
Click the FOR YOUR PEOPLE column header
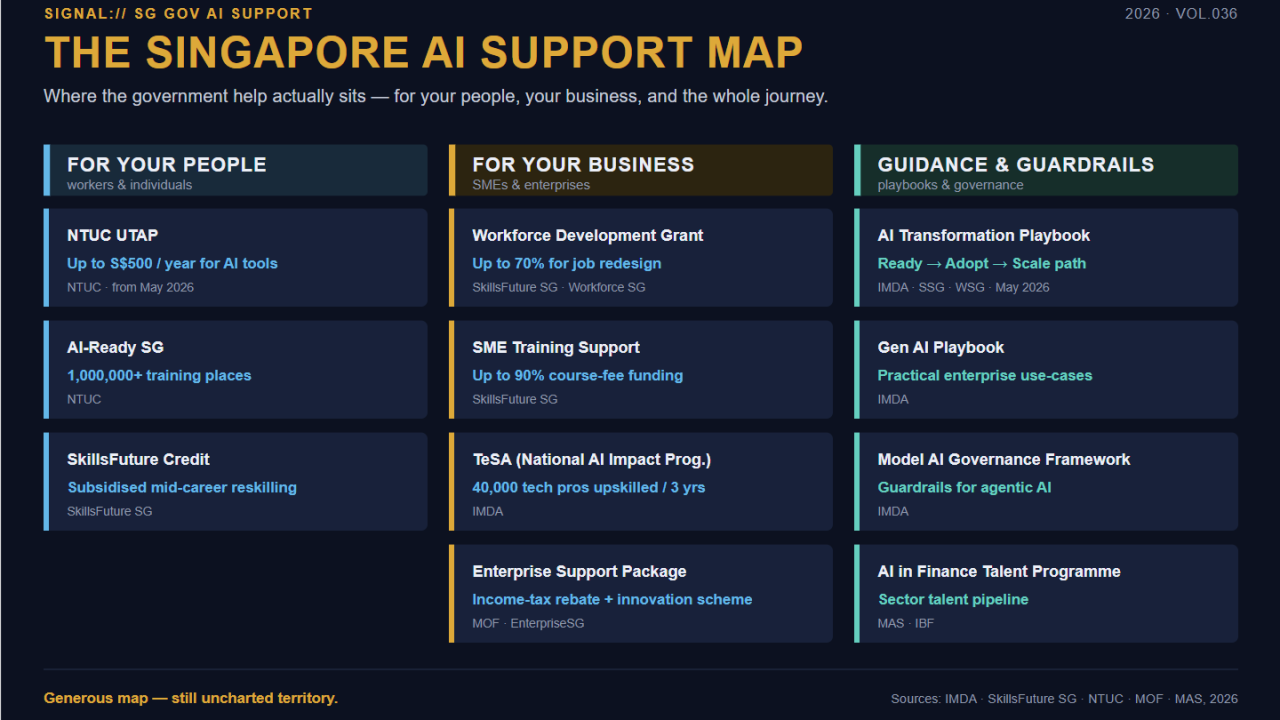pos(235,170)
